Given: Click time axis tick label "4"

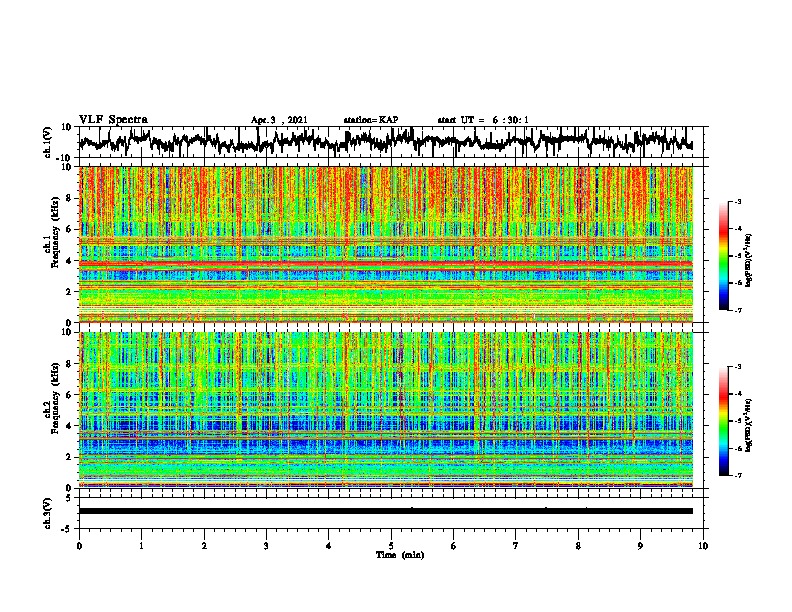Looking at the screenshot, I should click(328, 546).
